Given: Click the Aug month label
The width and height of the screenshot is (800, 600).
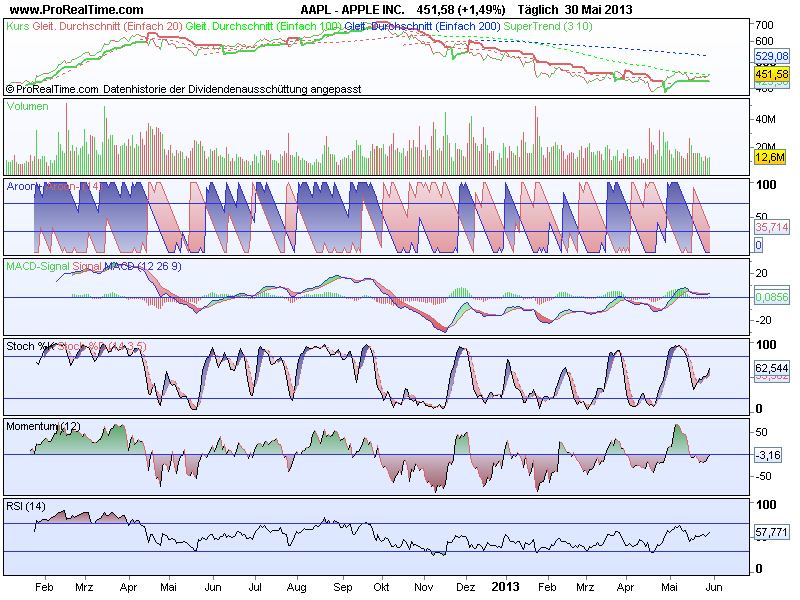Looking at the screenshot, I should coord(296,587).
